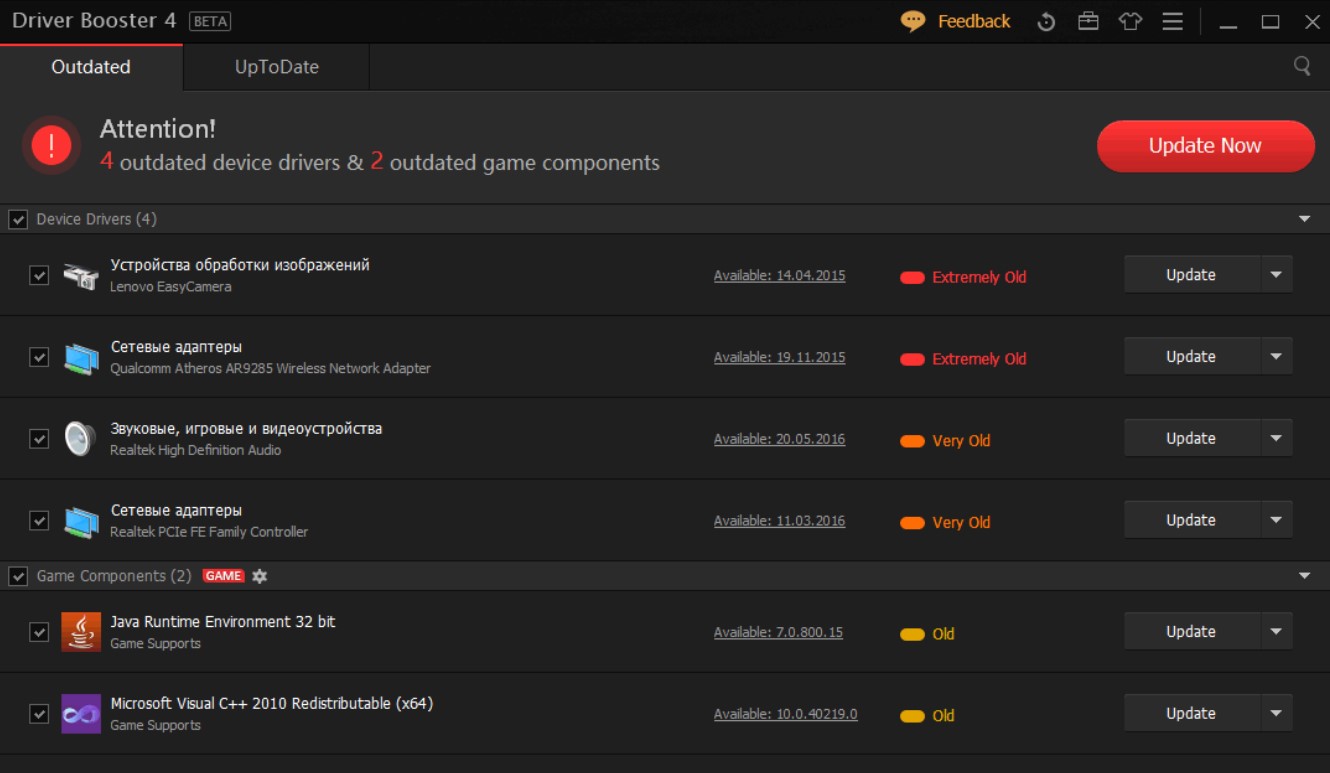The width and height of the screenshot is (1330, 773).
Task: Click the Realtek High Definition Audio speaker icon
Action: pyautogui.click(x=79, y=439)
